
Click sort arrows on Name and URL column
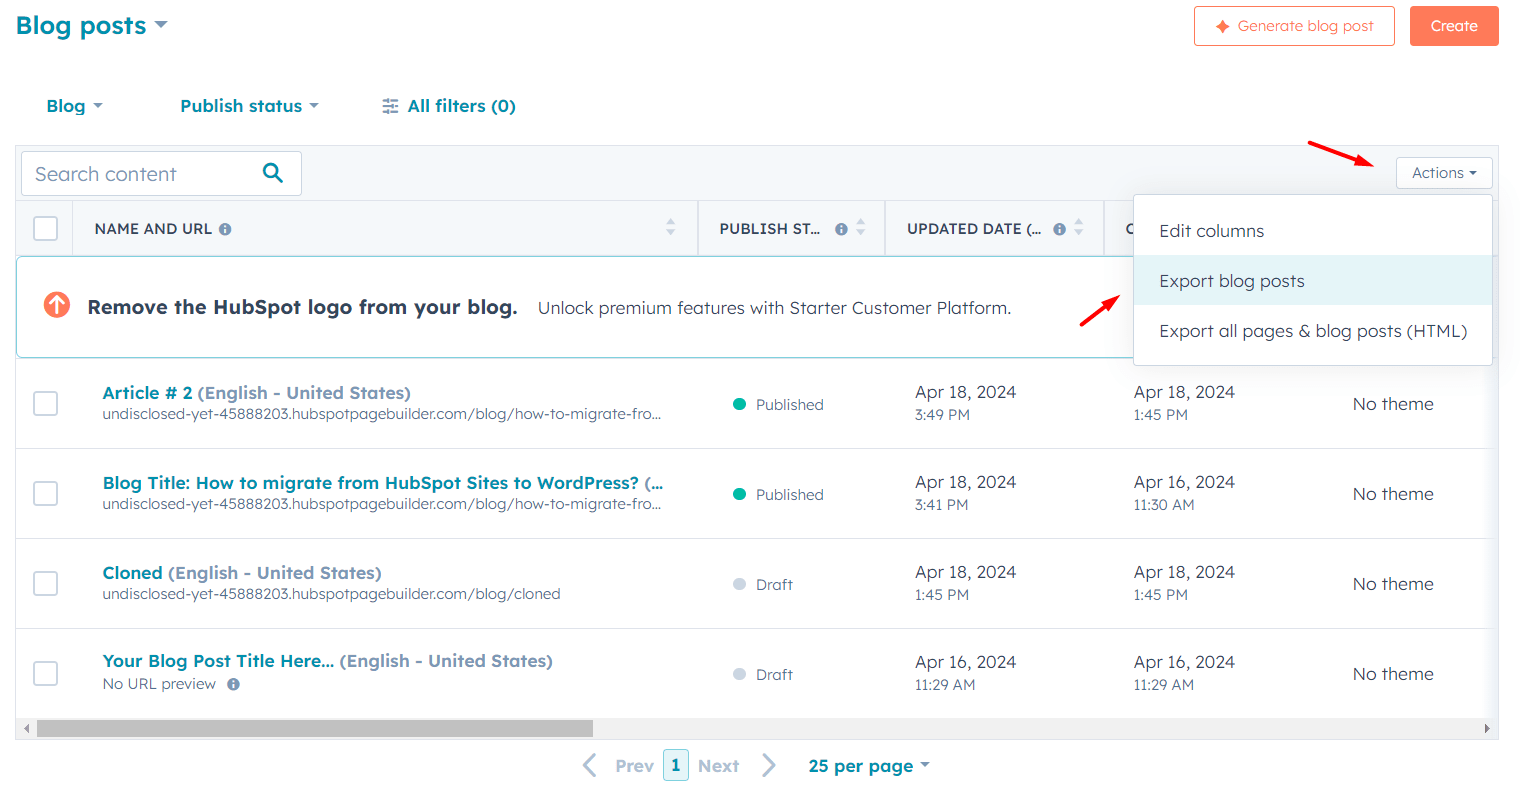pyautogui.click(x=670, y=228)
